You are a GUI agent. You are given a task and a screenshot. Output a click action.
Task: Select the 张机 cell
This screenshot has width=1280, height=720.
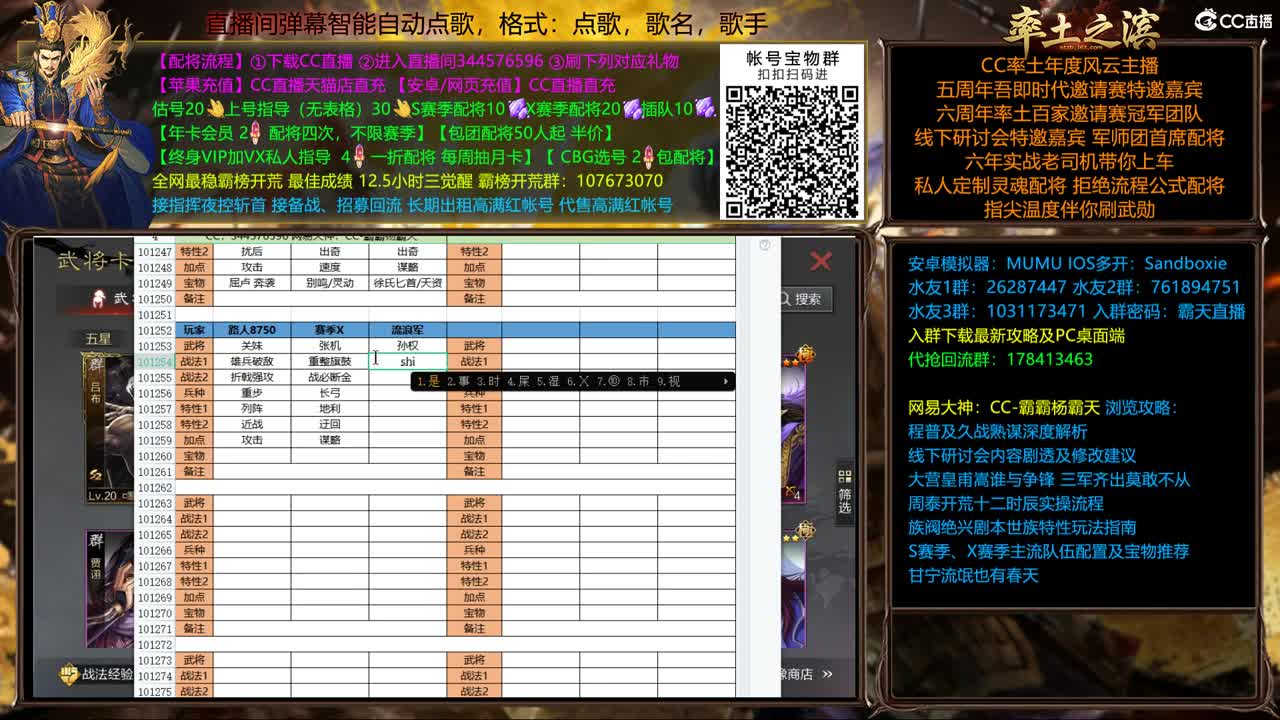(330, 345)
